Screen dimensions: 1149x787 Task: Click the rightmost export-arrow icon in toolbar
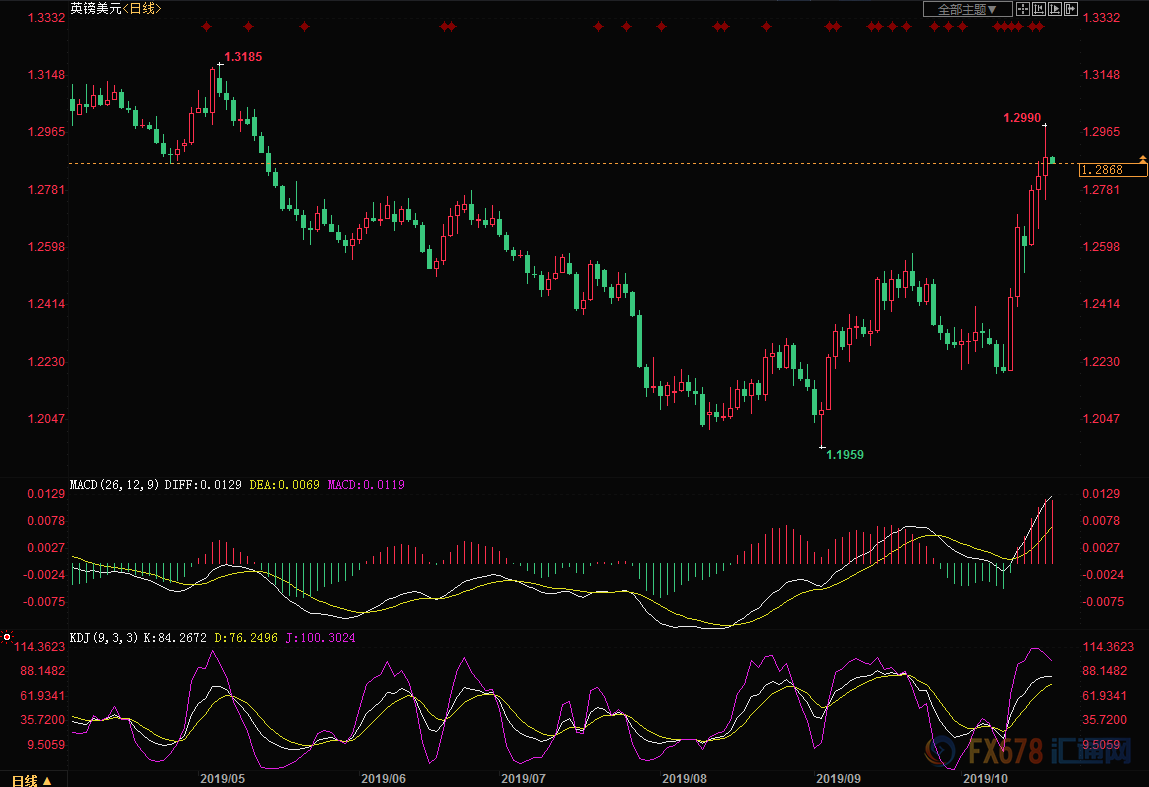tap(1071, 9)
